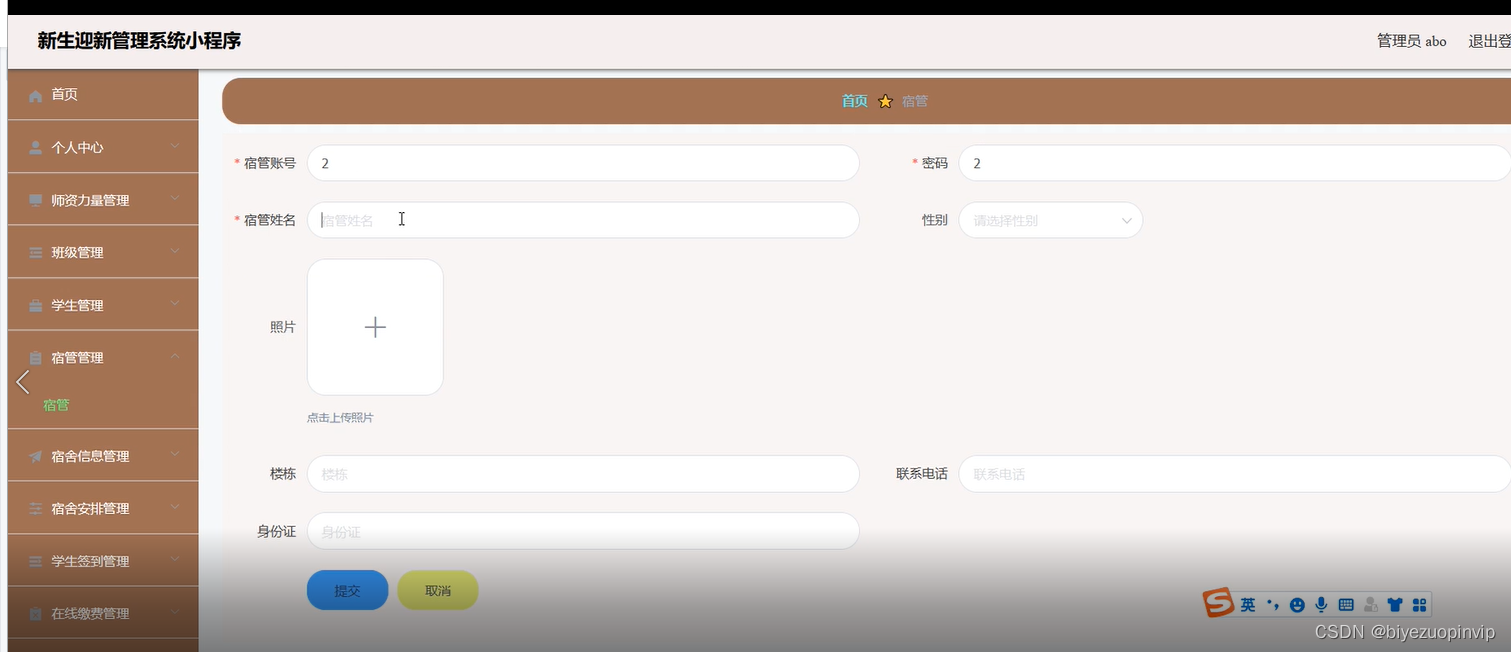Screen dimensions: 1511x652
Task: Click the paper-plane icon beside 宿舍信息管理
Action: [x=36, y=455]
